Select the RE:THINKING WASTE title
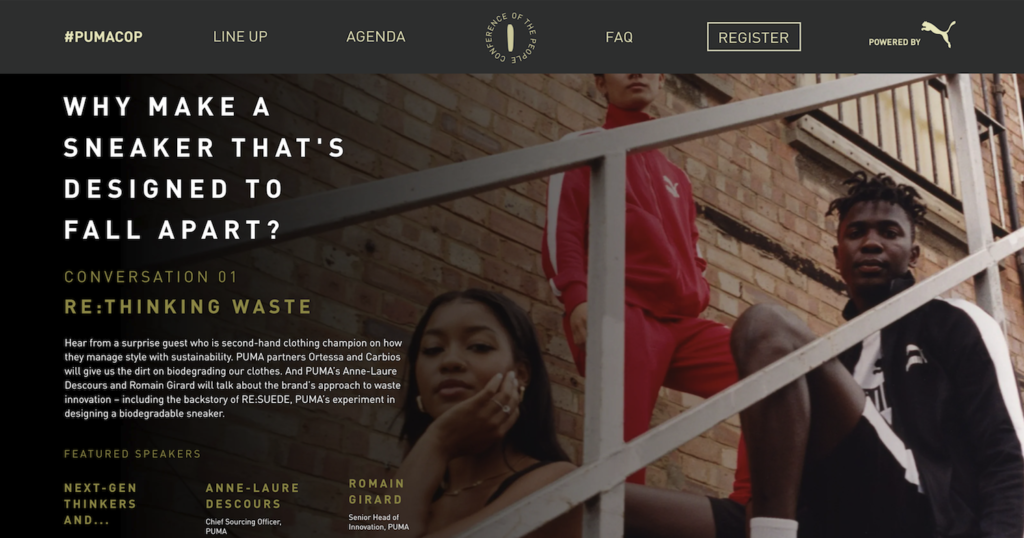 coord(188,307)
